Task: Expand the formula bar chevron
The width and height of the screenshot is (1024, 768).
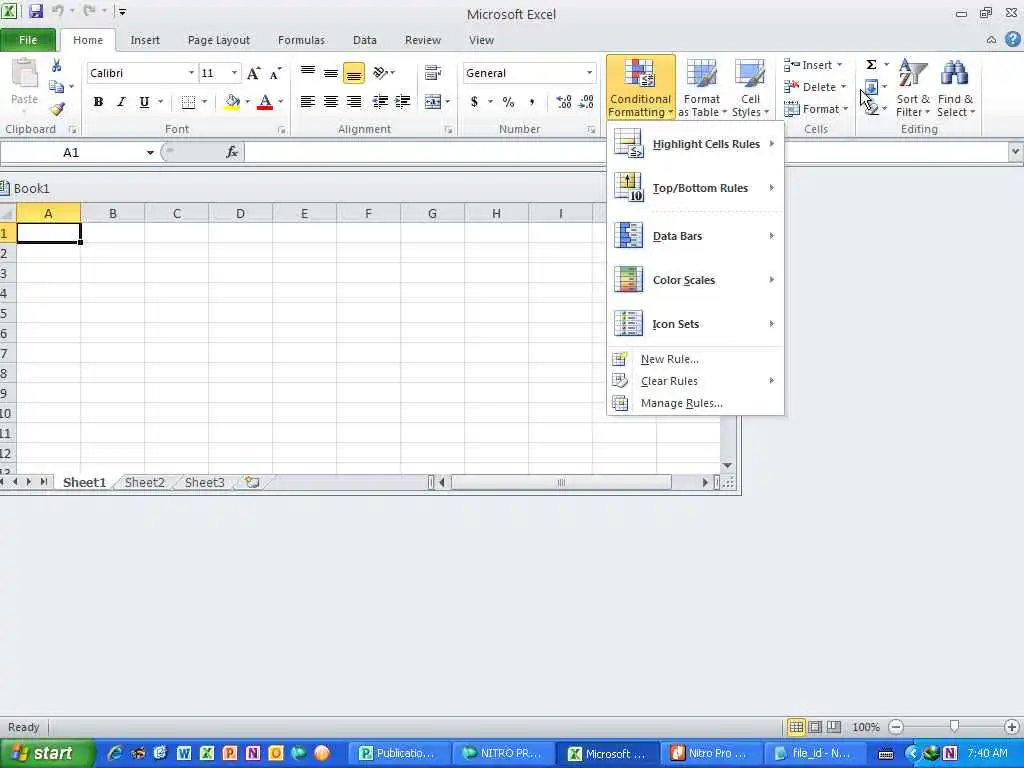Action: click(x=1015, y=152)
